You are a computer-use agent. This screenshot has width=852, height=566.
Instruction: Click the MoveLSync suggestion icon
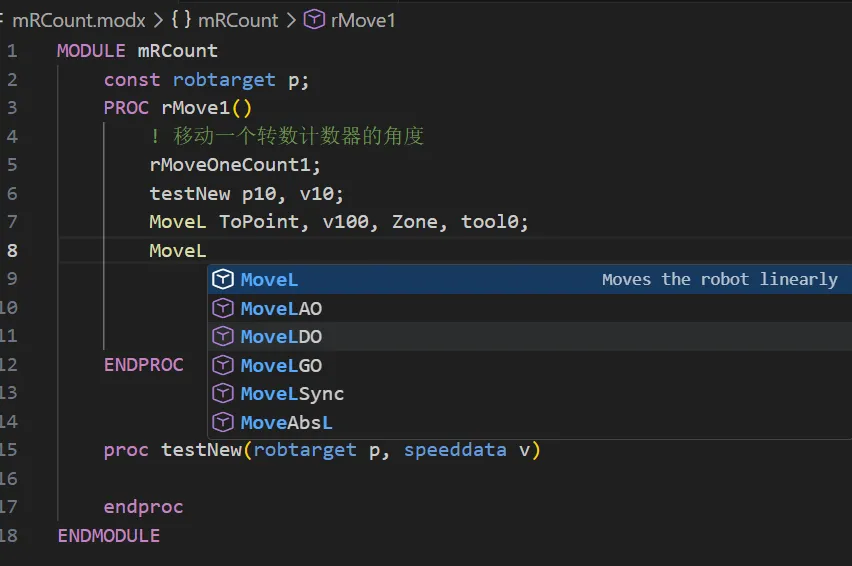tap(223, 394)
